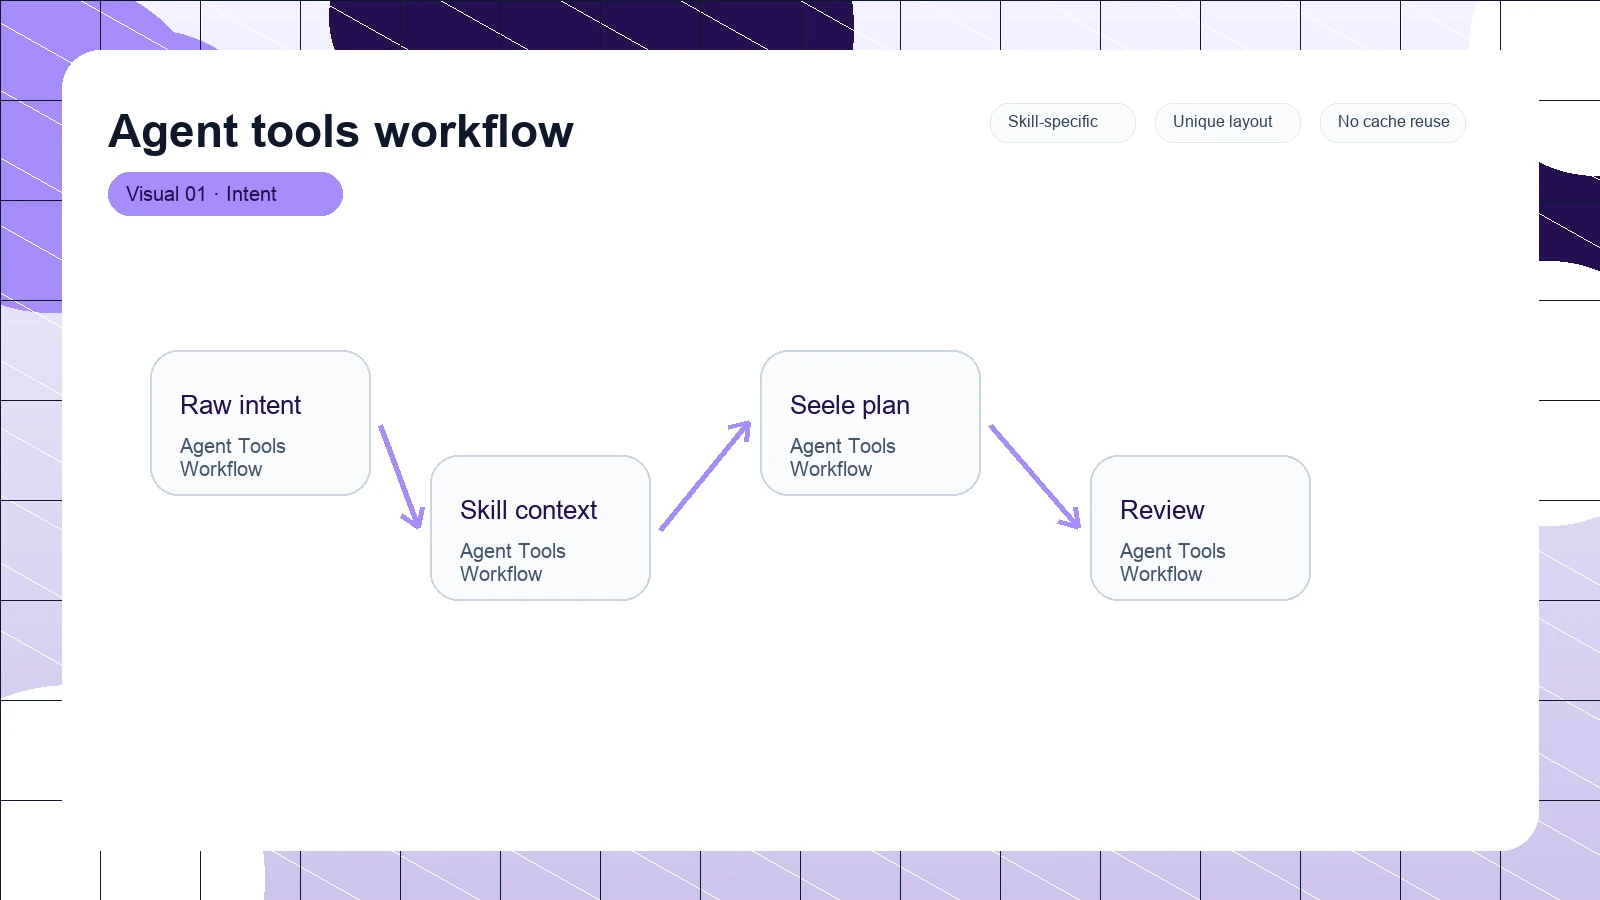Viewport: 1600px width, 900px height.
Task: Click arrow from Seele plan to Review
Action: point(1035,476)
